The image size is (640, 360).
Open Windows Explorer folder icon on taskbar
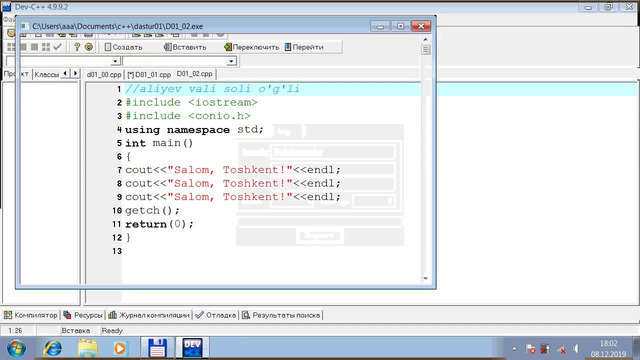[x=88, y=348]
